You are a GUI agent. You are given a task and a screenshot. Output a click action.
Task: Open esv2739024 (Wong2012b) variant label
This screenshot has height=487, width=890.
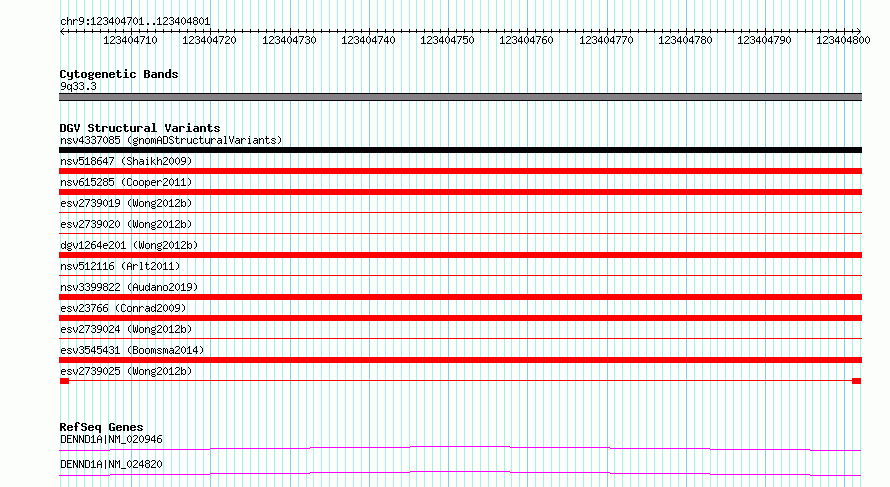(126, 329)
